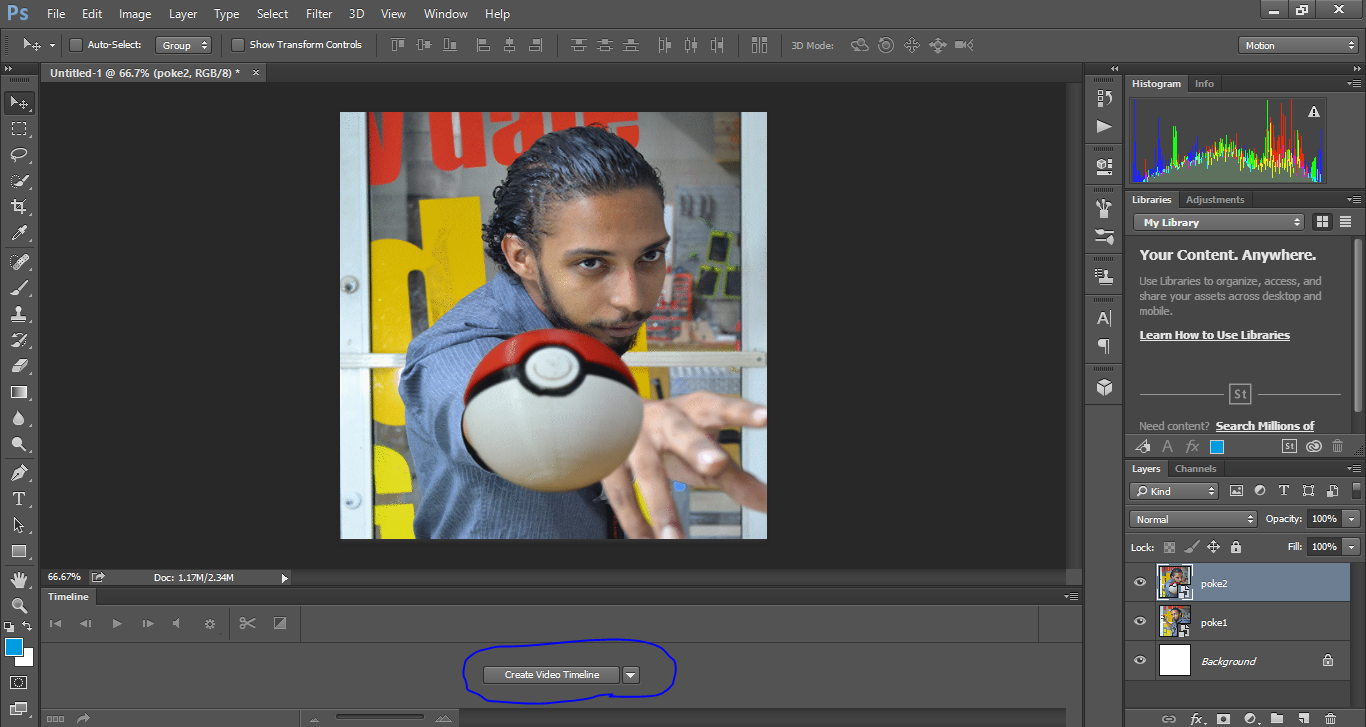Click the split at playhead scissors icon

pos(247,623)
